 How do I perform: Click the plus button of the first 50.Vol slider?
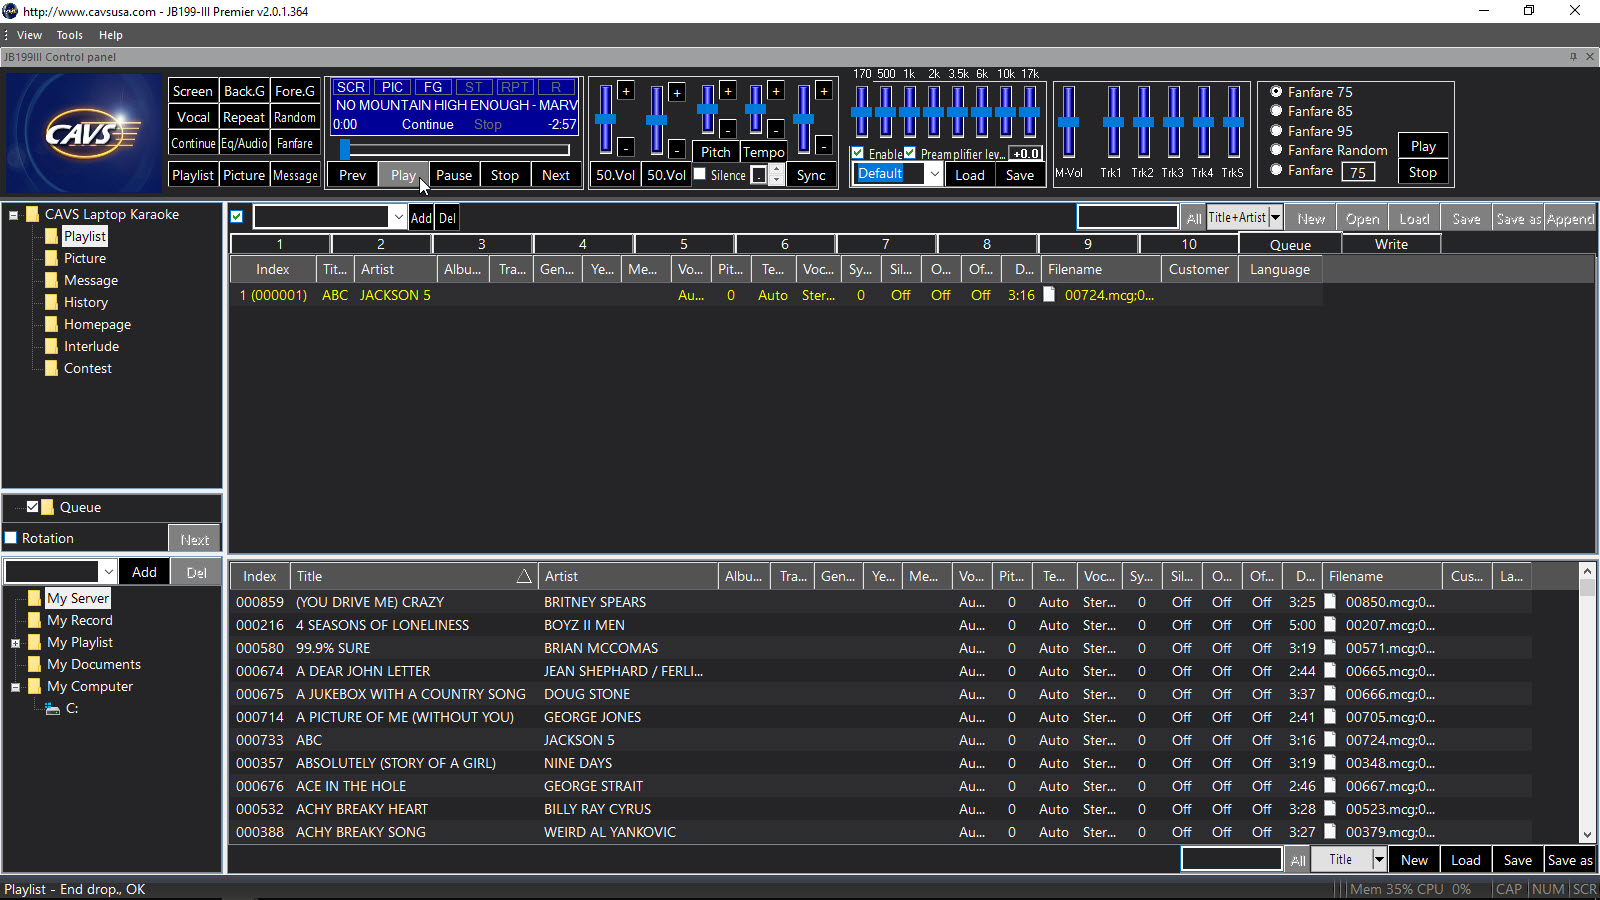point(626,91)
